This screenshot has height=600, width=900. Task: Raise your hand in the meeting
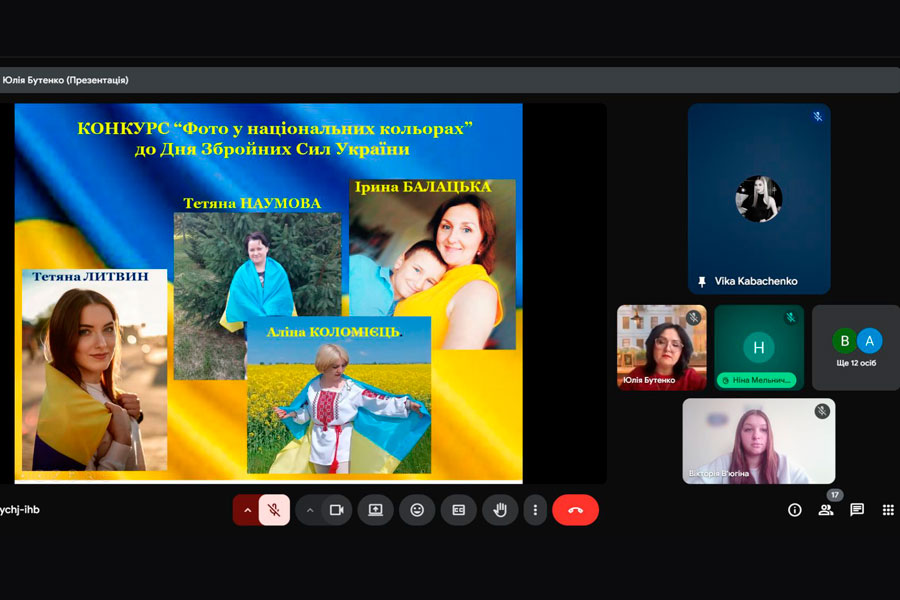tap(500, 510)
